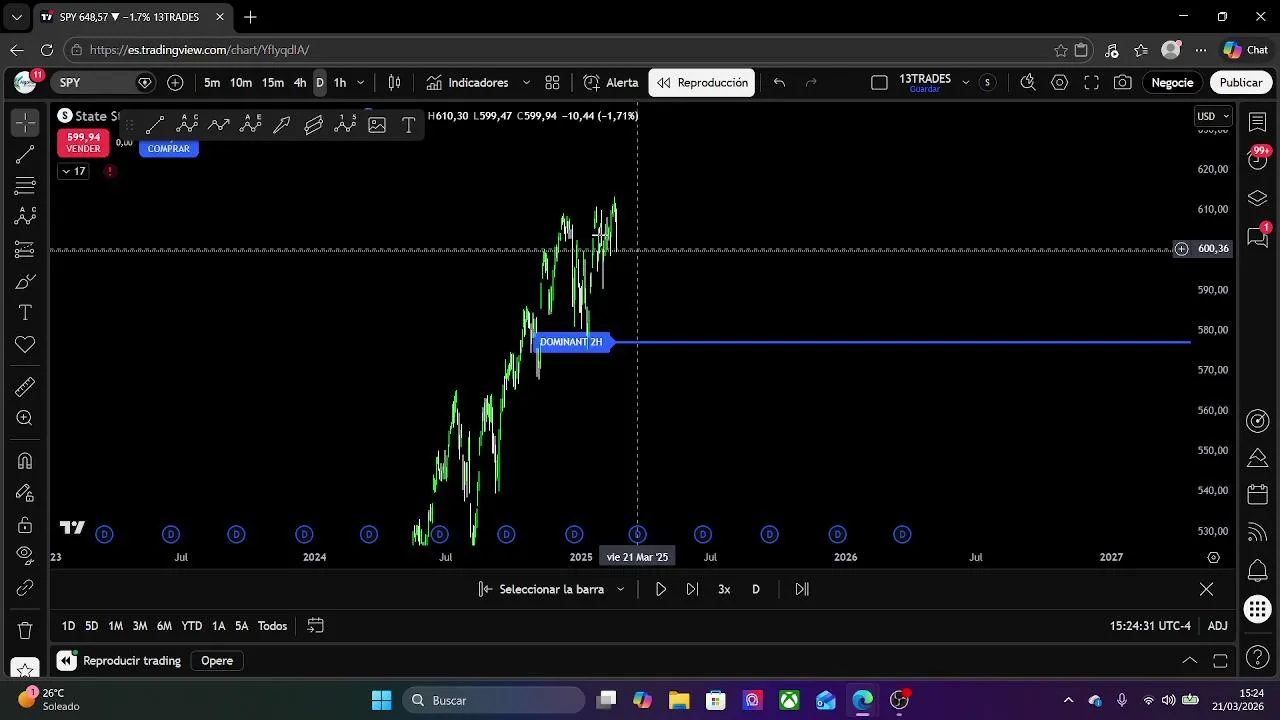Click the trash remove objects icon
The width and height of the screenshot is (1280, 720).
tap(25, 631)
